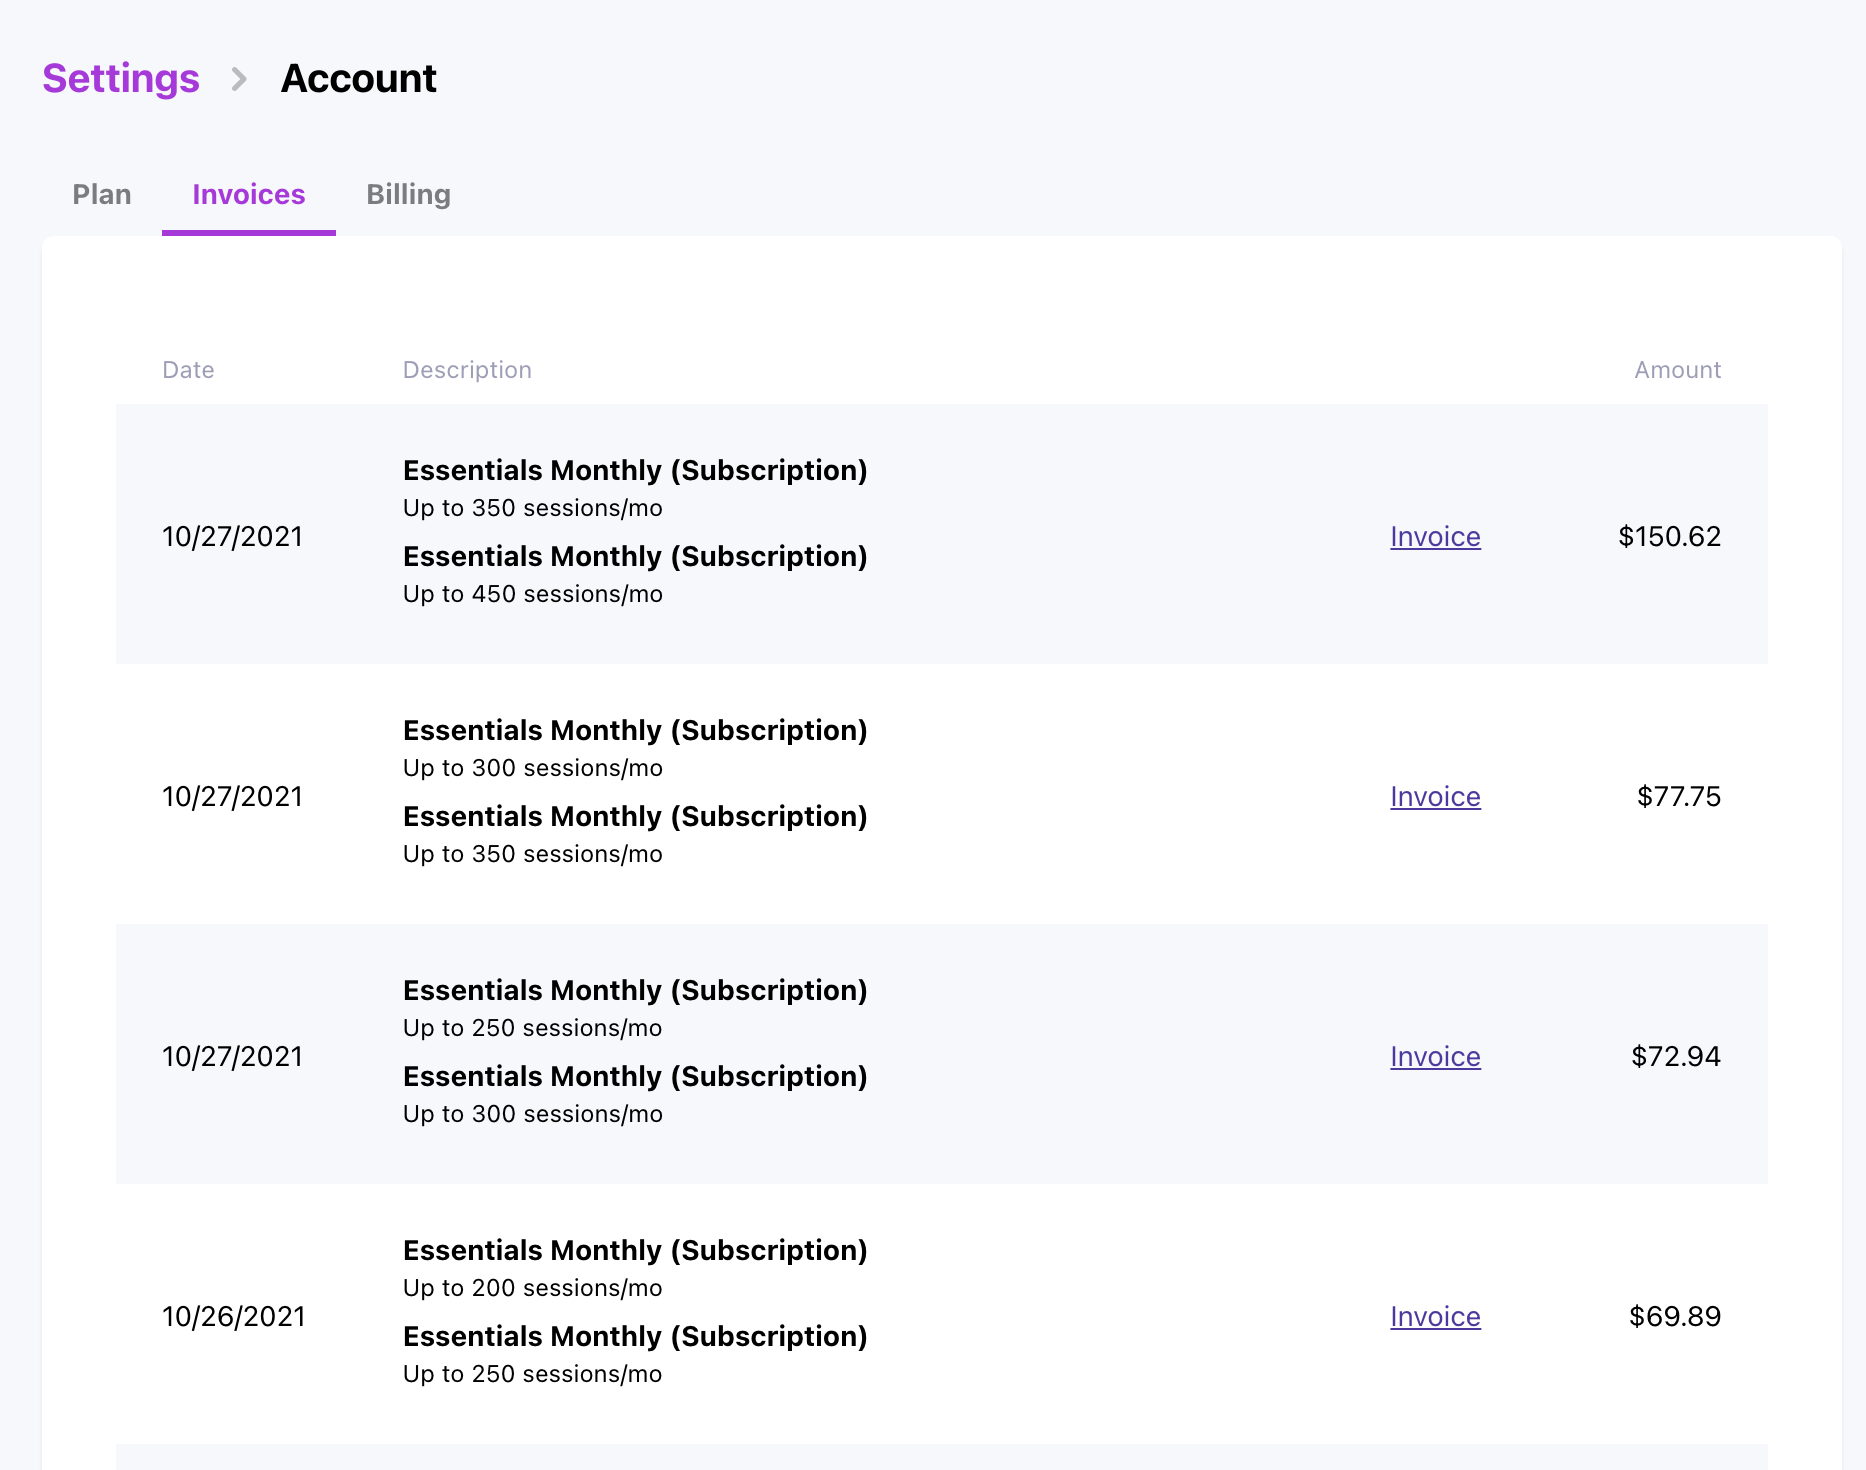Click the Account page heading
This screenshot has width=1866, height=1470.
tap(358, 78)
